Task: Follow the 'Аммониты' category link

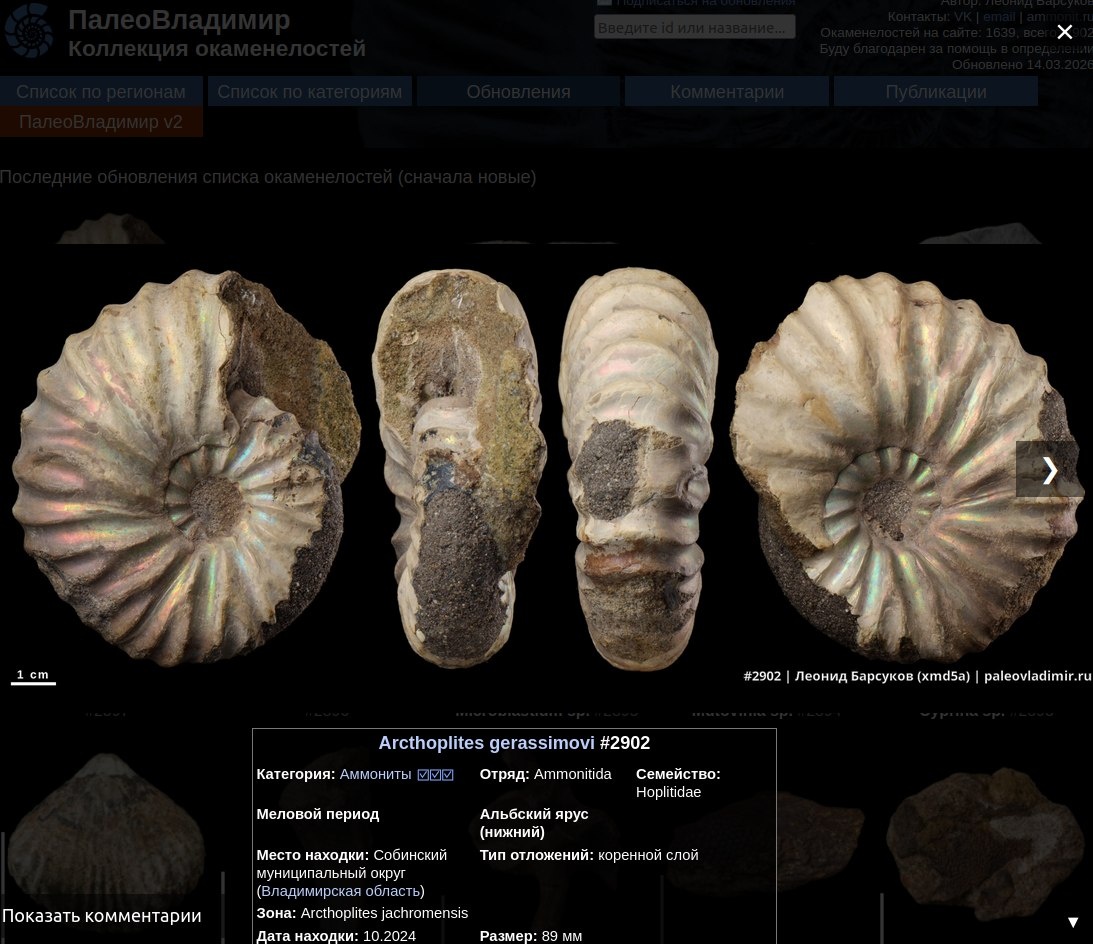Action: pos(375,774)
